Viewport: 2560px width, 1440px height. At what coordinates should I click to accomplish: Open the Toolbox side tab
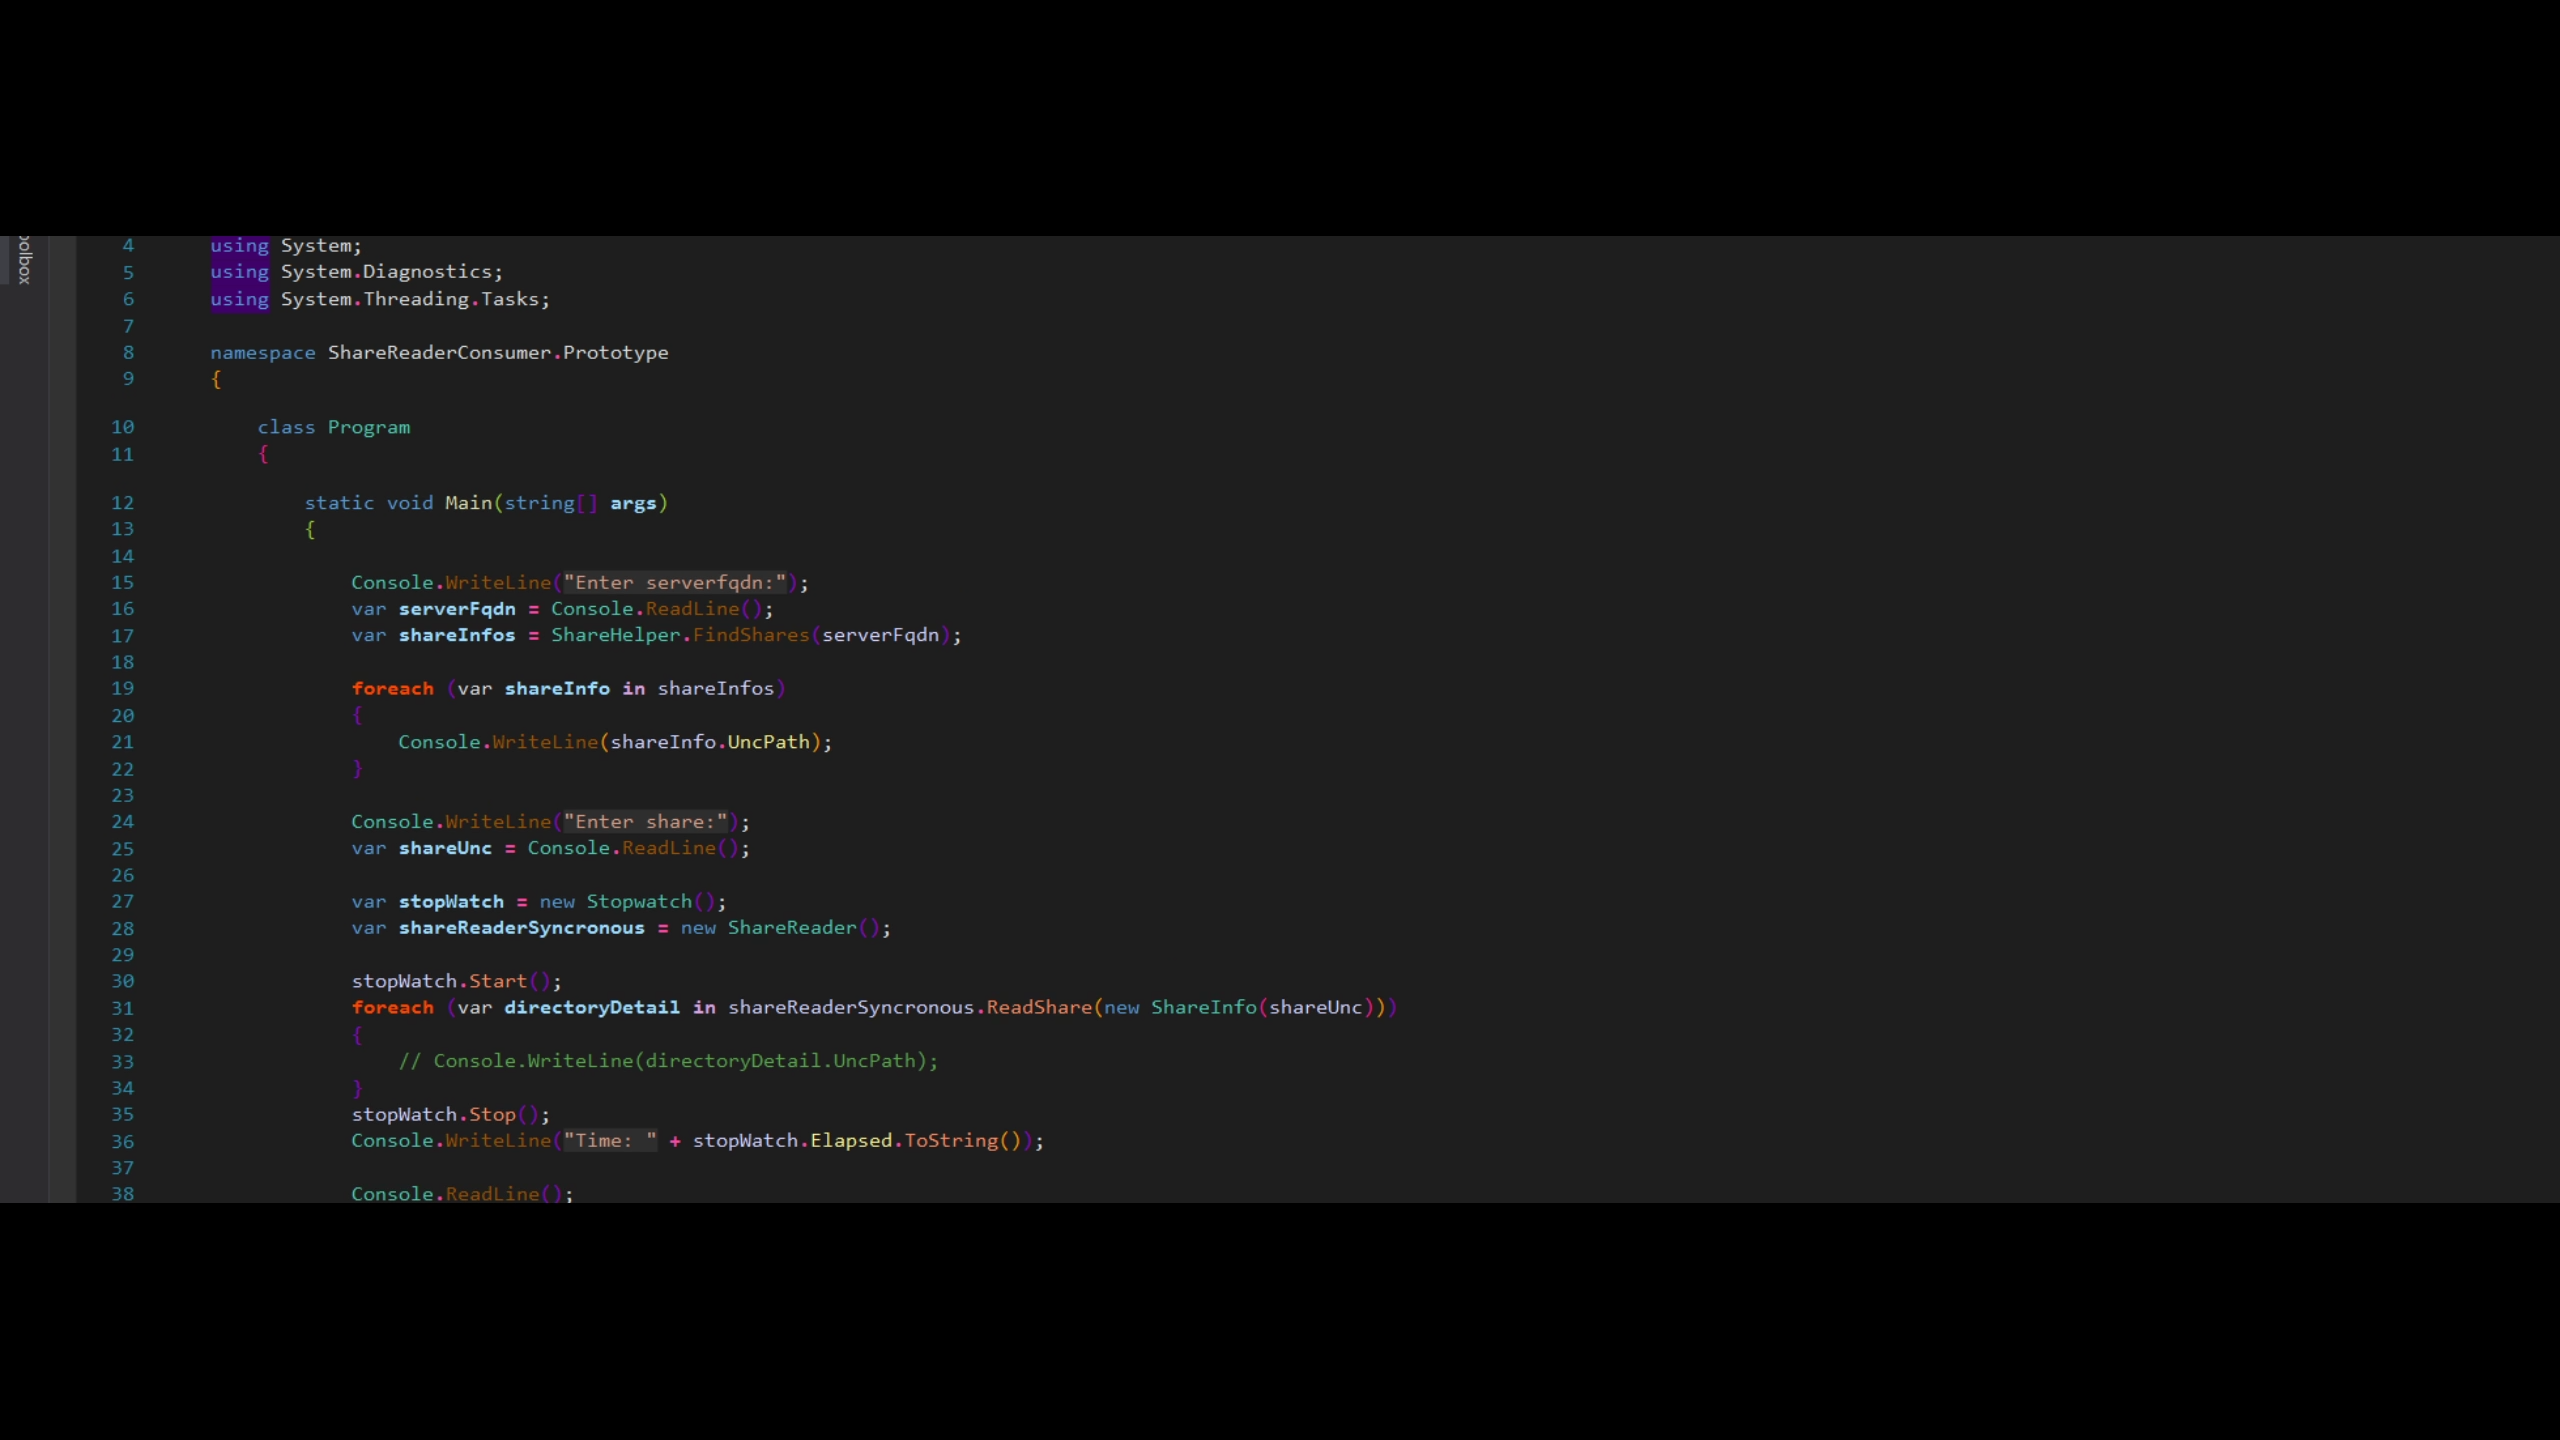pos(24,260)
